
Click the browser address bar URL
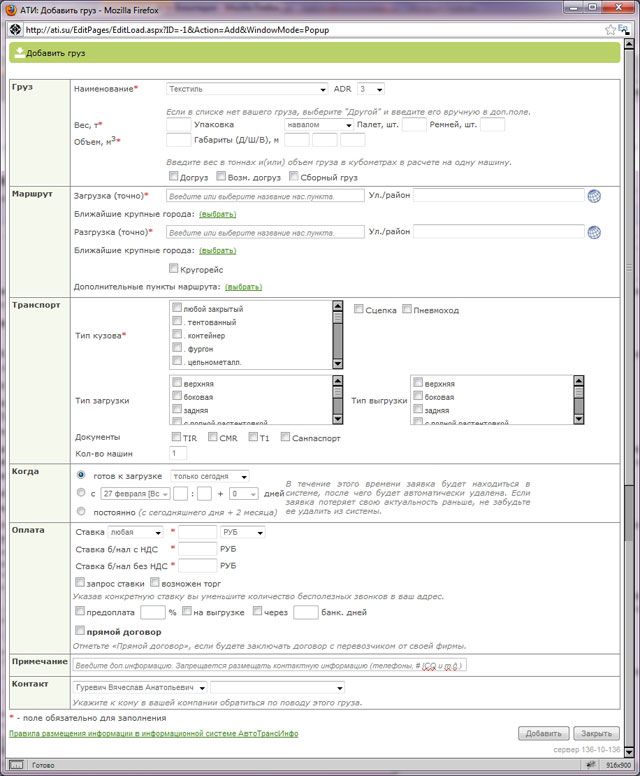(x=177, y=30)
